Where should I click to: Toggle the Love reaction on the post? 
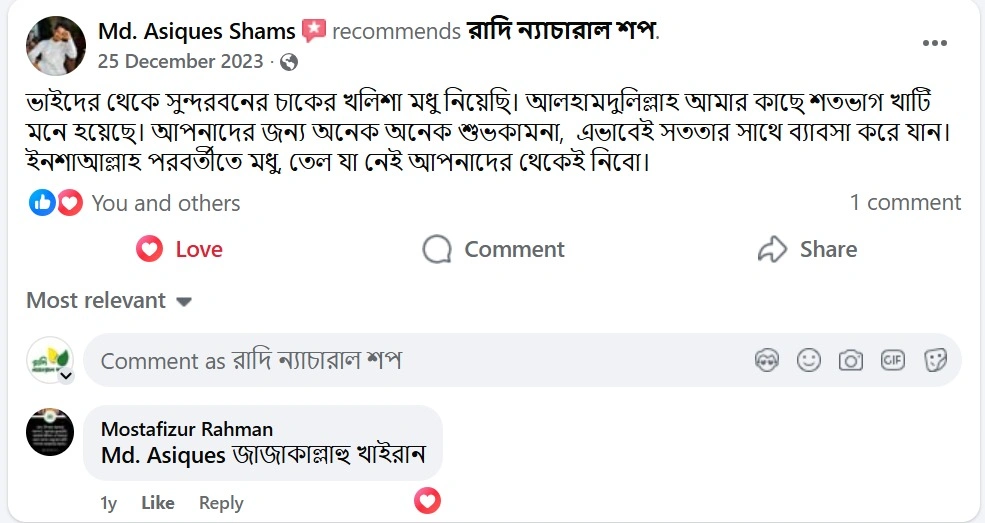click(x=180, y=249)
